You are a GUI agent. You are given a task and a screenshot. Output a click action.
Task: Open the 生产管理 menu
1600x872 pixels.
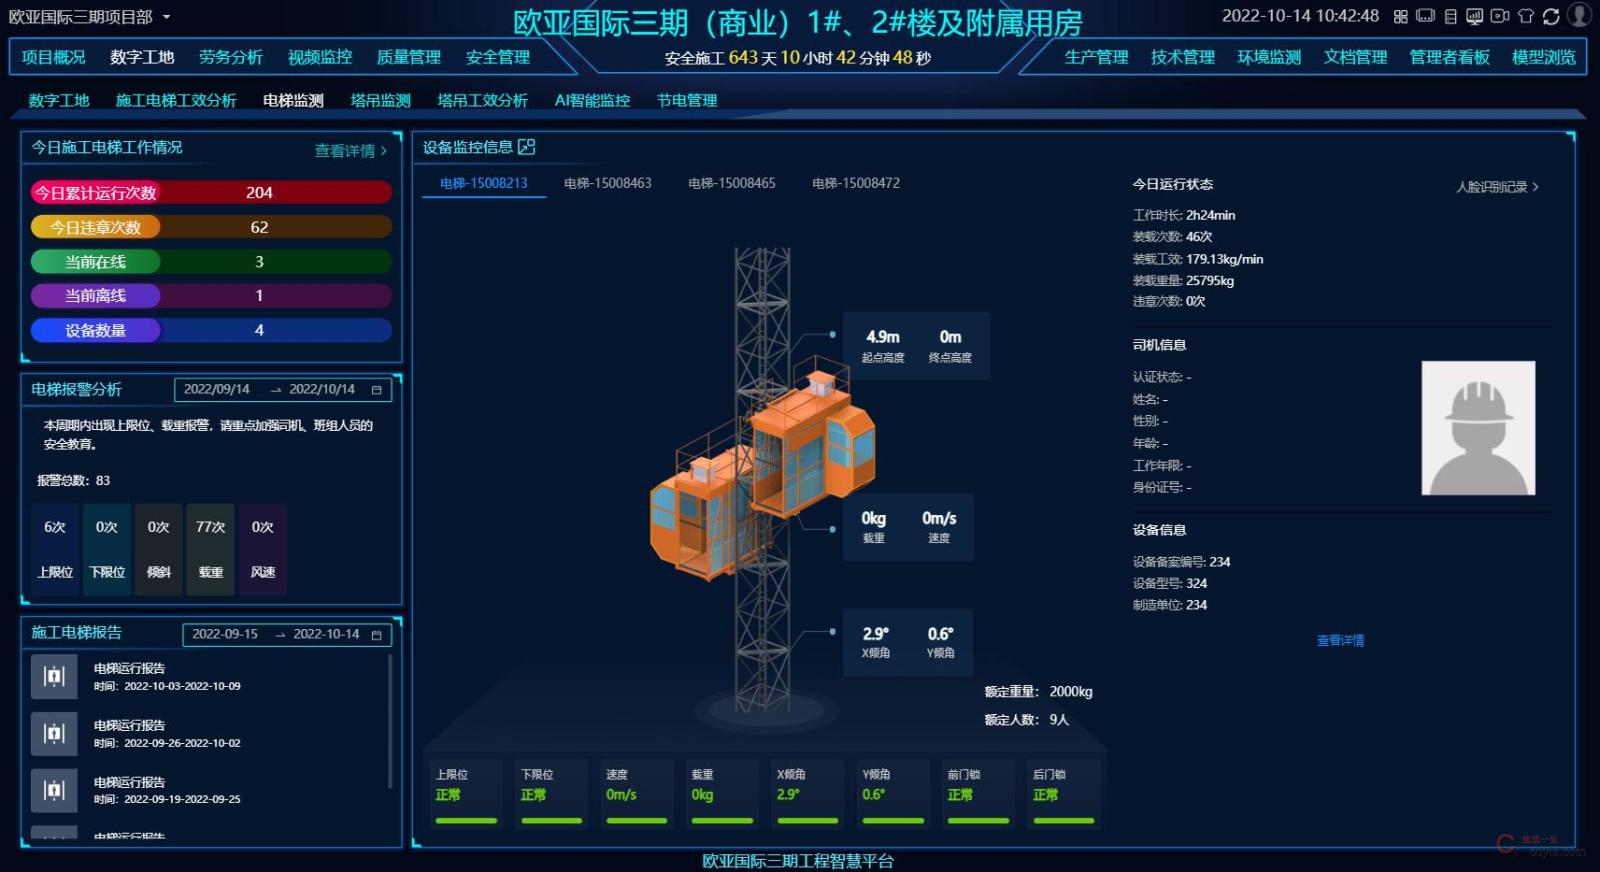coord(1096,57)
